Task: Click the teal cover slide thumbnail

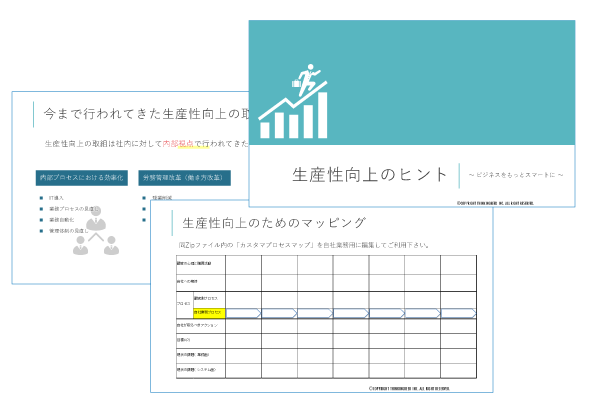Action: coord(412,114)
